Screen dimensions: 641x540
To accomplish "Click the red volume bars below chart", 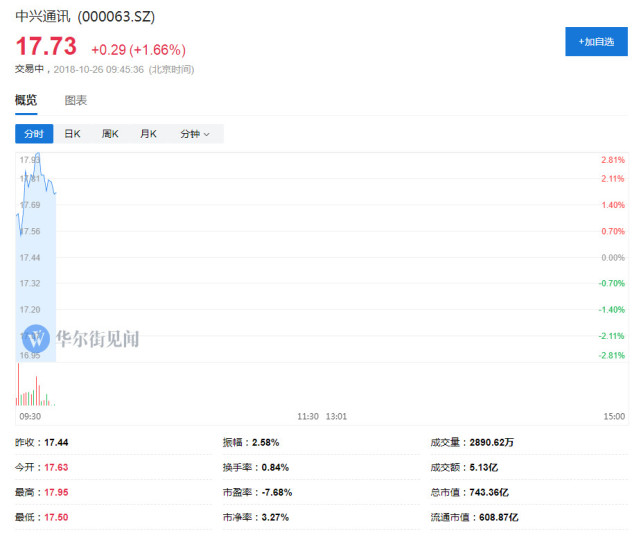I will [x=20, y=387].
